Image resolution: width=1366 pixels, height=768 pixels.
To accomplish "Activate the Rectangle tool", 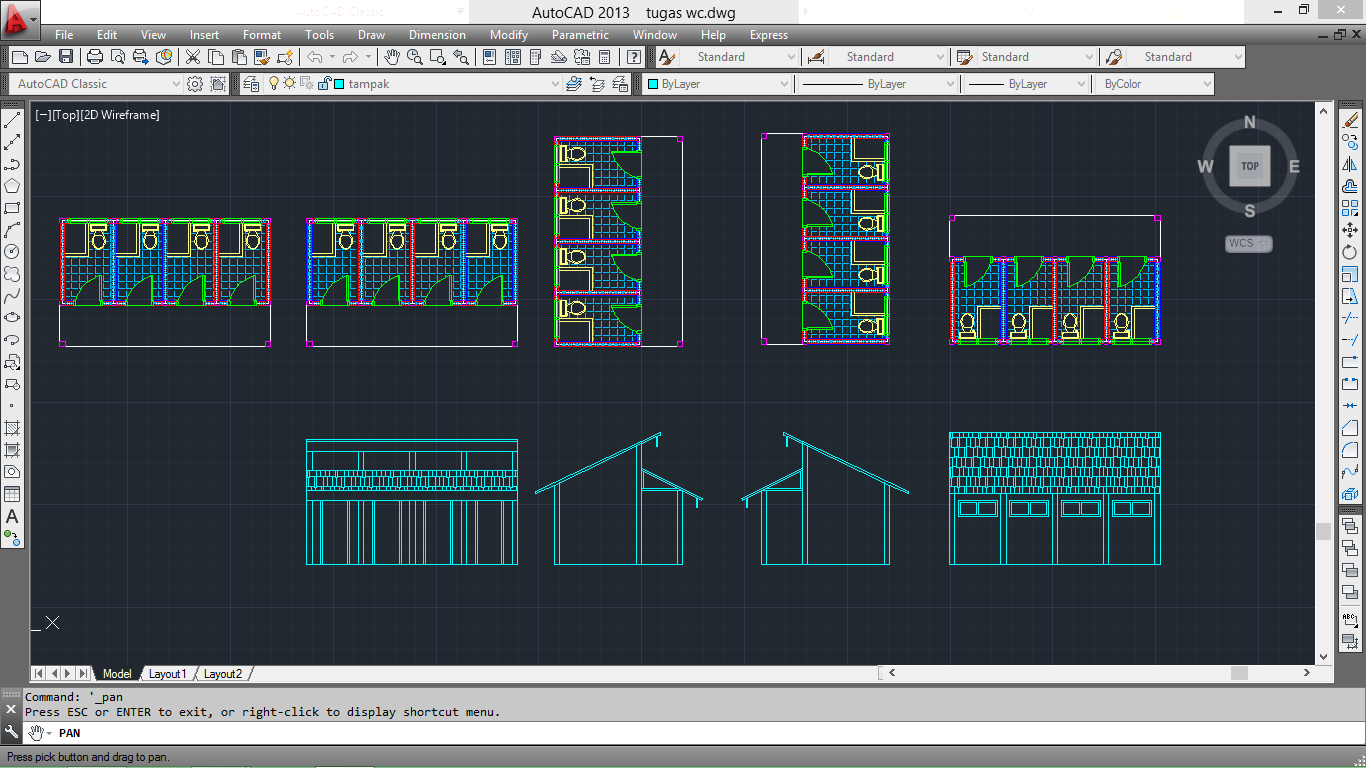I will click(12, 208).
